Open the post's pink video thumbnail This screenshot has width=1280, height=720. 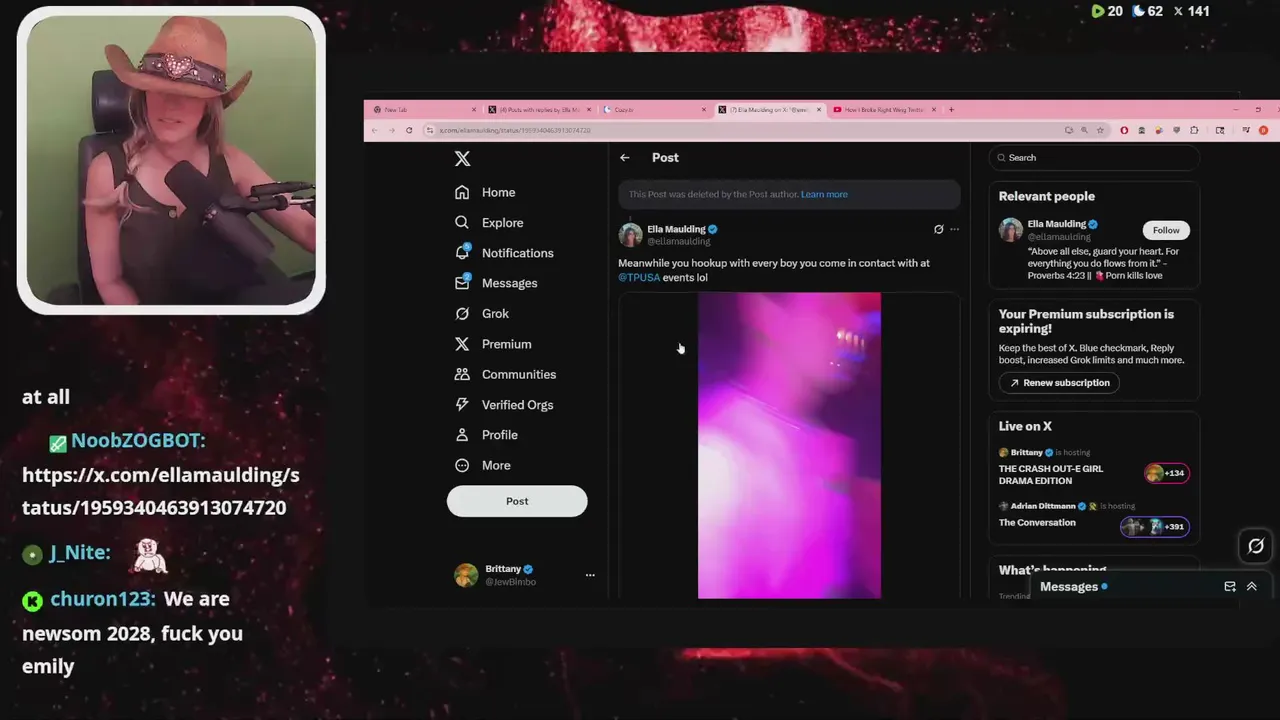[789, 446]
